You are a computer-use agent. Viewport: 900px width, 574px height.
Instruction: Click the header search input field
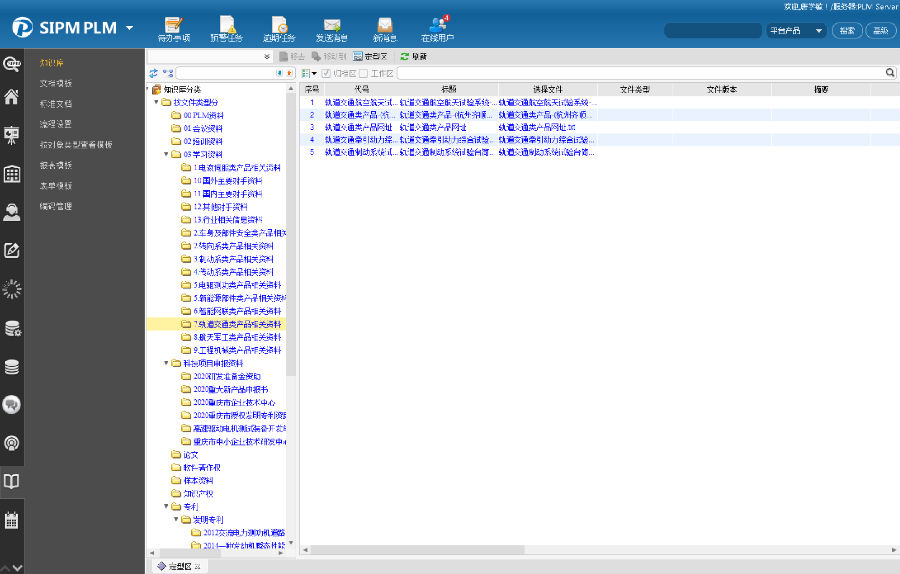(x=713, y=30)
